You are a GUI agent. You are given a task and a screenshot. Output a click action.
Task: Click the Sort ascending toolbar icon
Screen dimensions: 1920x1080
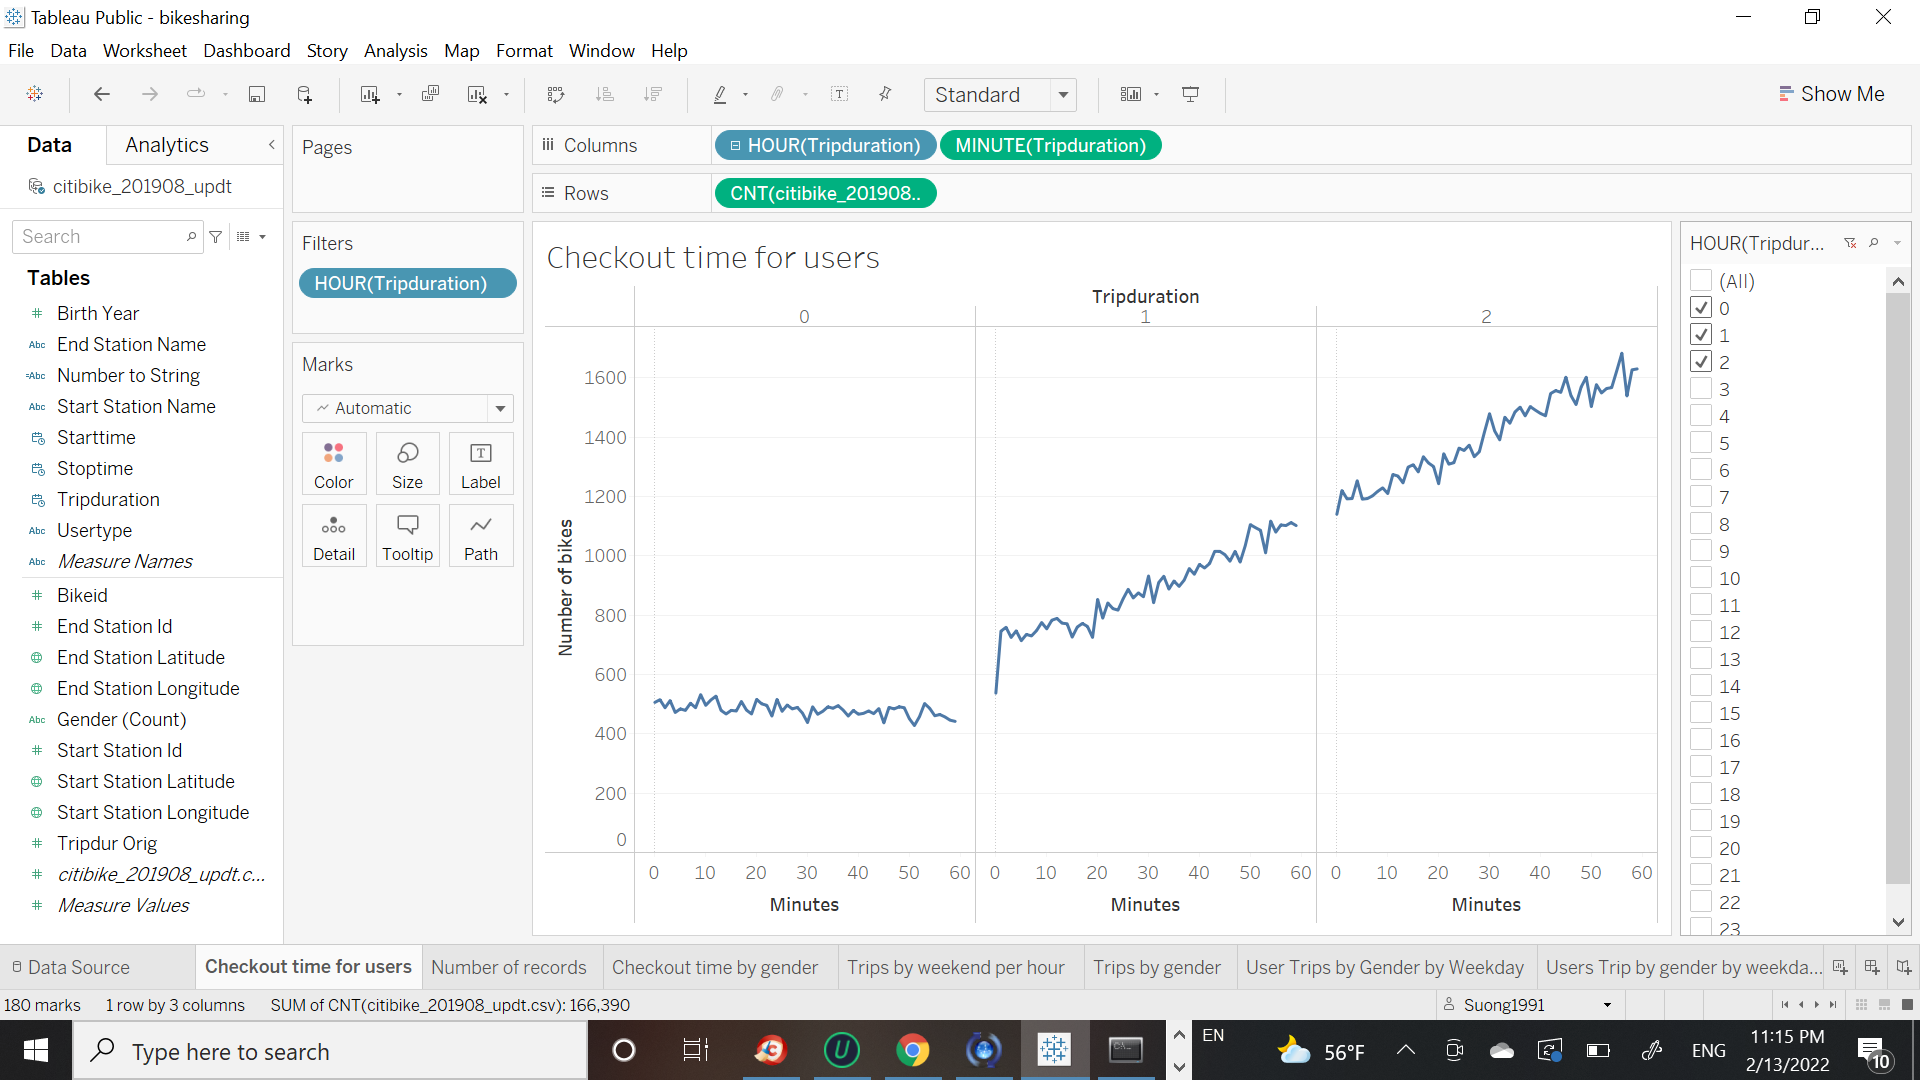(604, 94)
